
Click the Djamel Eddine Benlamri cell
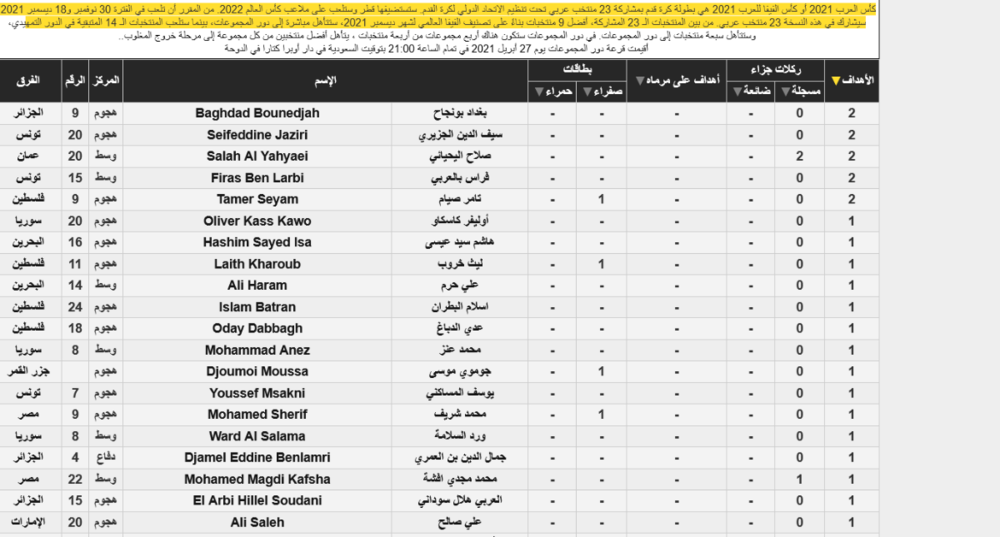pos(257,458)
